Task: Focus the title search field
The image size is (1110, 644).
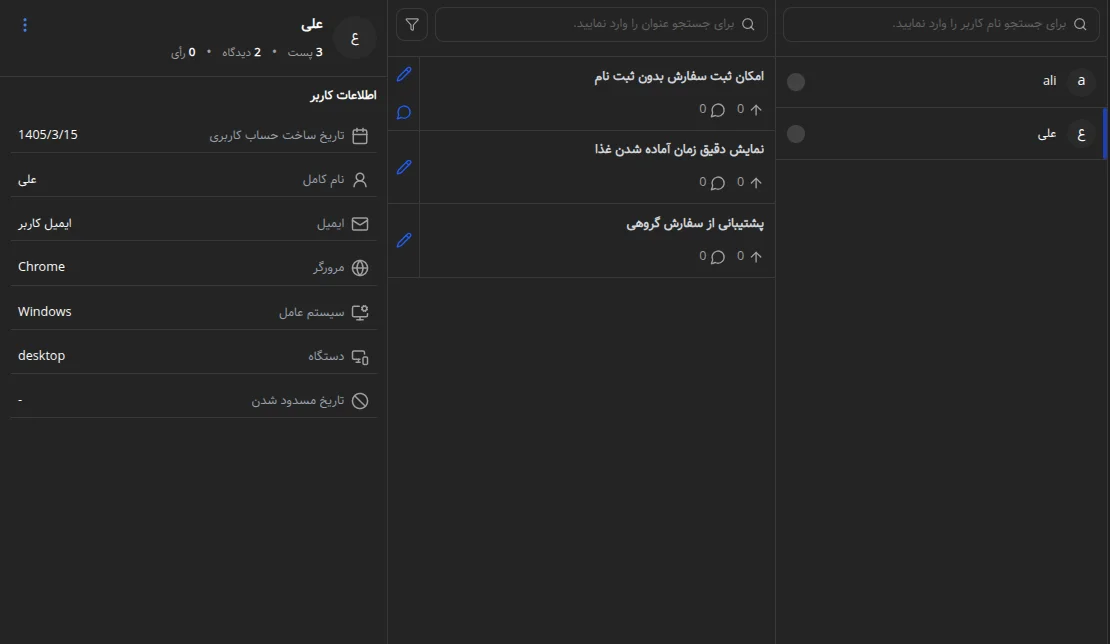Action: pyautogui.click(x=601, y=25)
